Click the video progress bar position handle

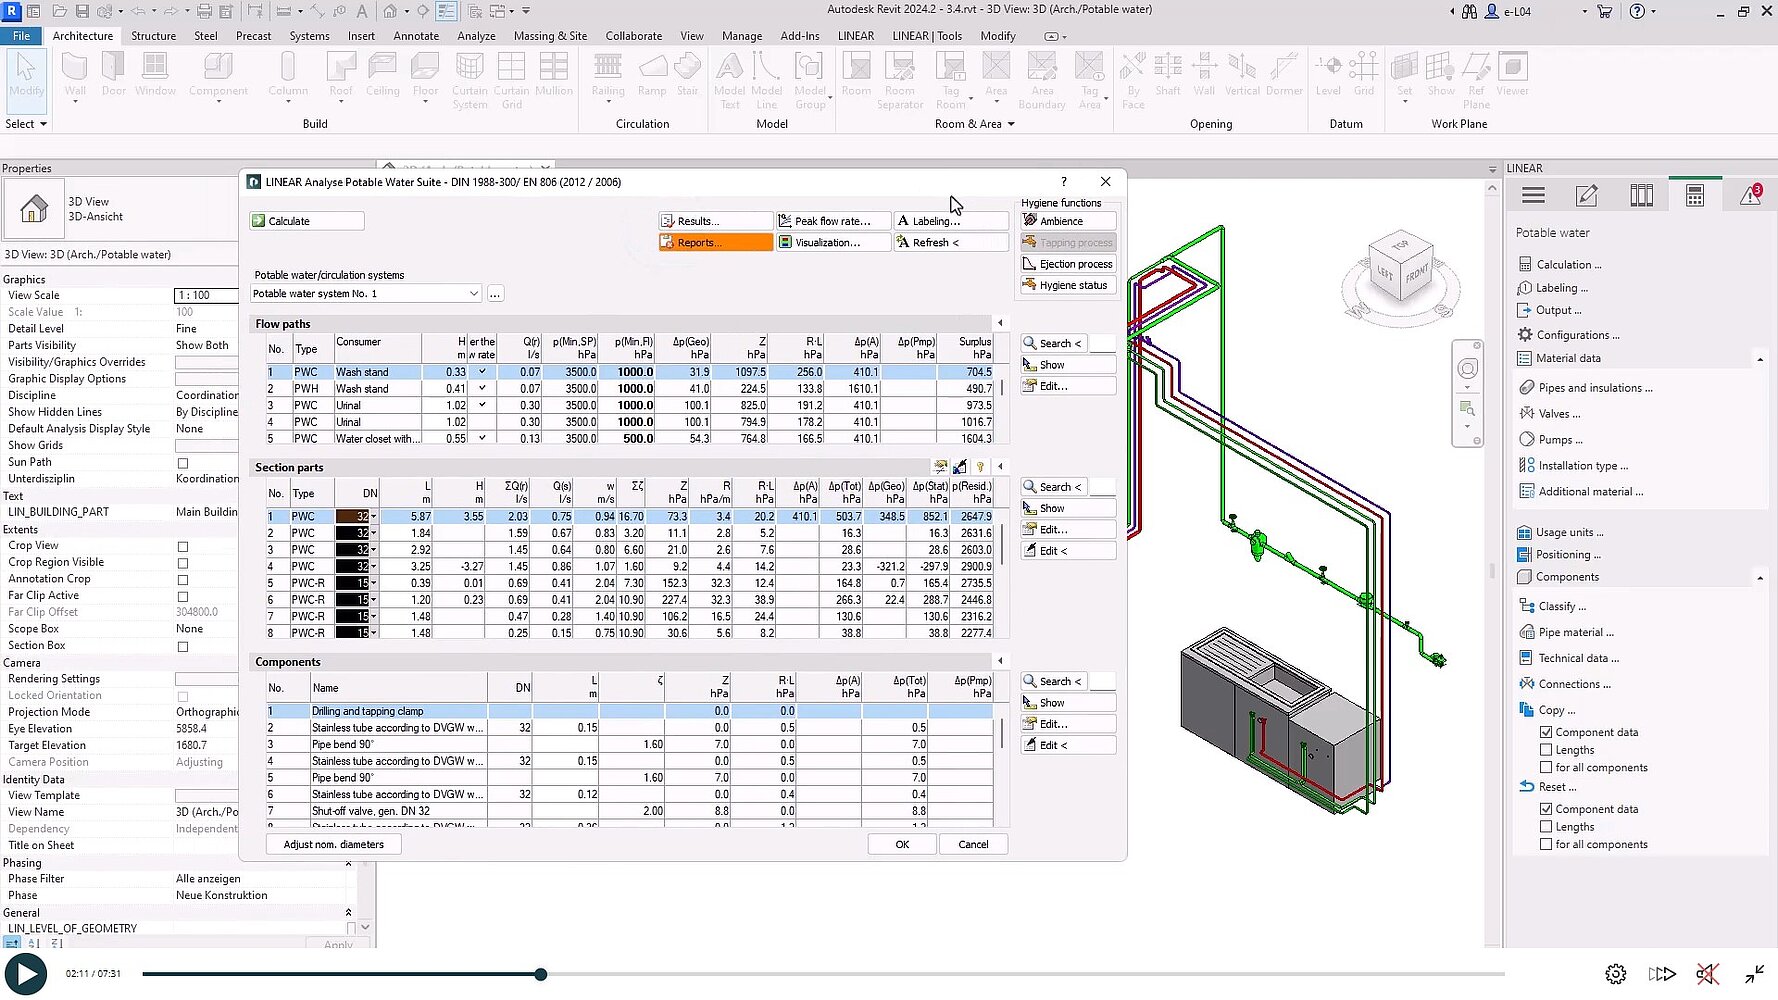click(x=541, y=974)
